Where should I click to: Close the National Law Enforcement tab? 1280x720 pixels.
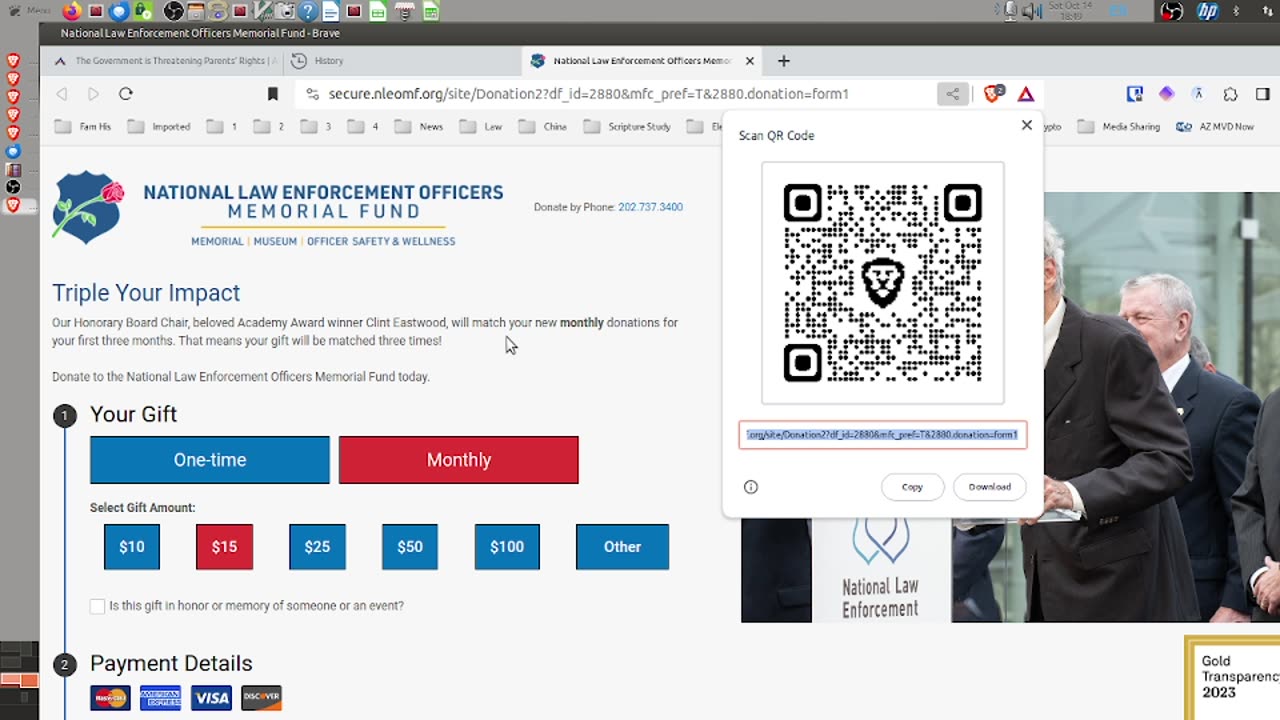[750, 61]
